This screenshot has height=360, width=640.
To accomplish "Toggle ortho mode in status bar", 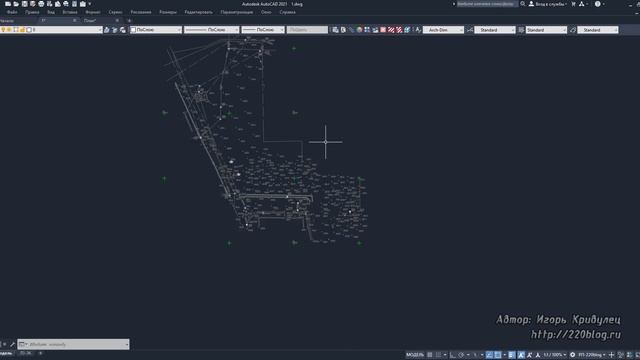I will [x=453, y=355].
